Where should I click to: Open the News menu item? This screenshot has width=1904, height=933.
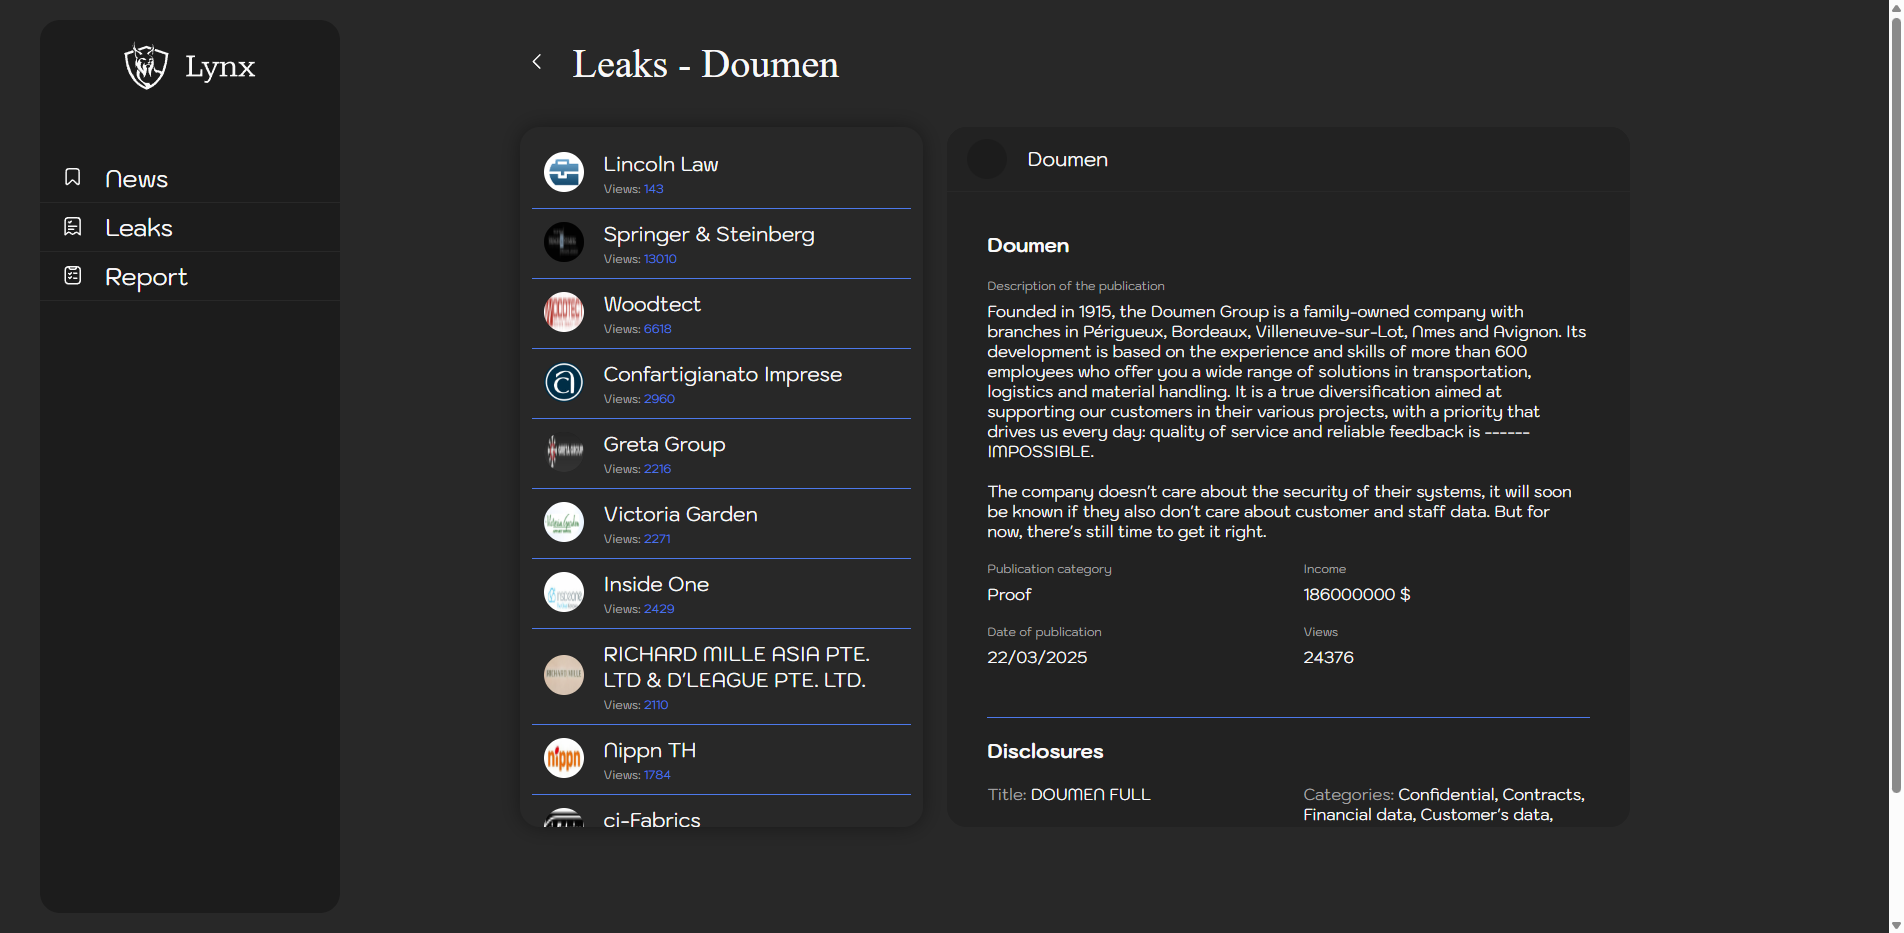[x=136, y=179]
